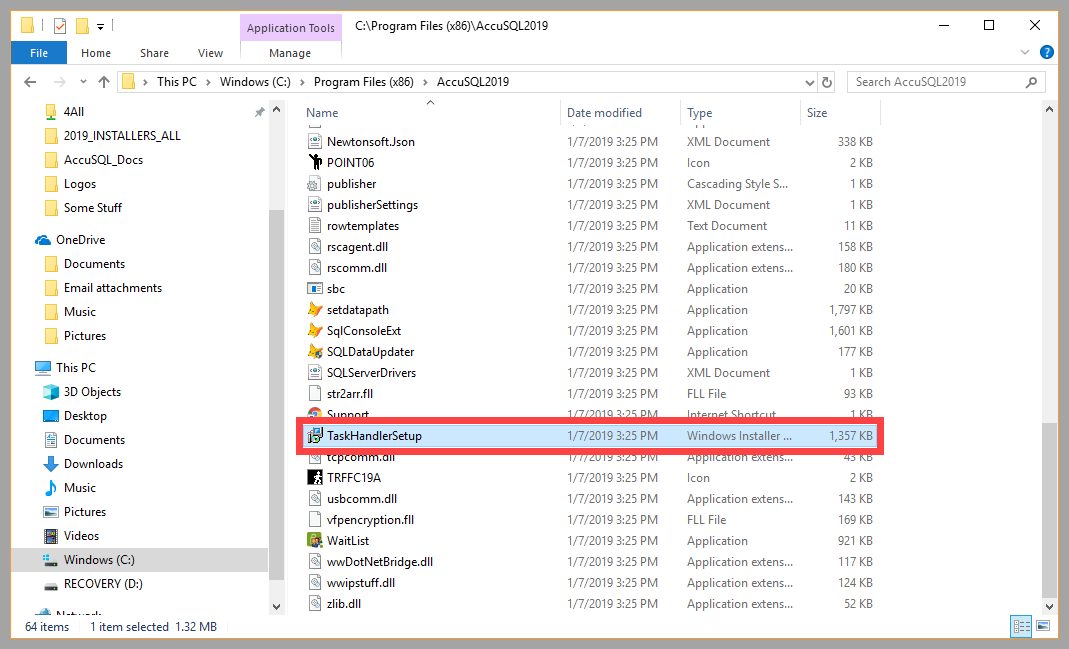Open the Downloads folder in sidebar
The height and width of the screenshot is (649, 1069).
(93, 464)
